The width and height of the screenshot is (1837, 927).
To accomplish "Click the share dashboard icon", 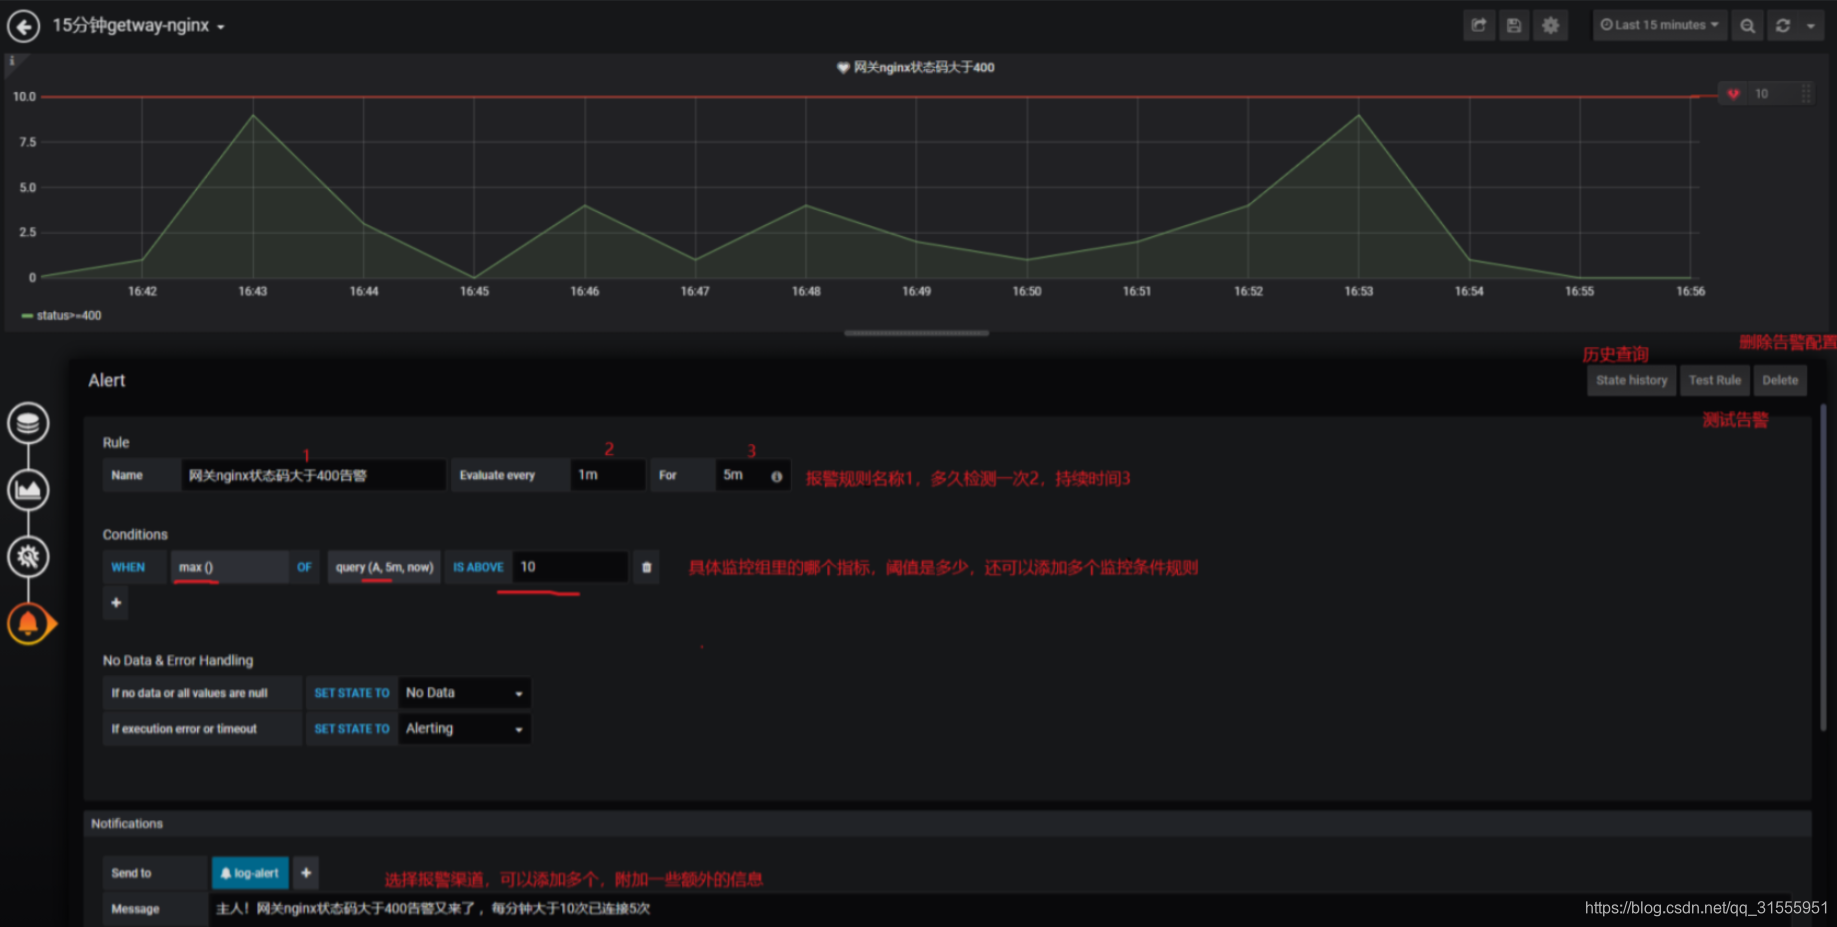I will pos(1479,26).
